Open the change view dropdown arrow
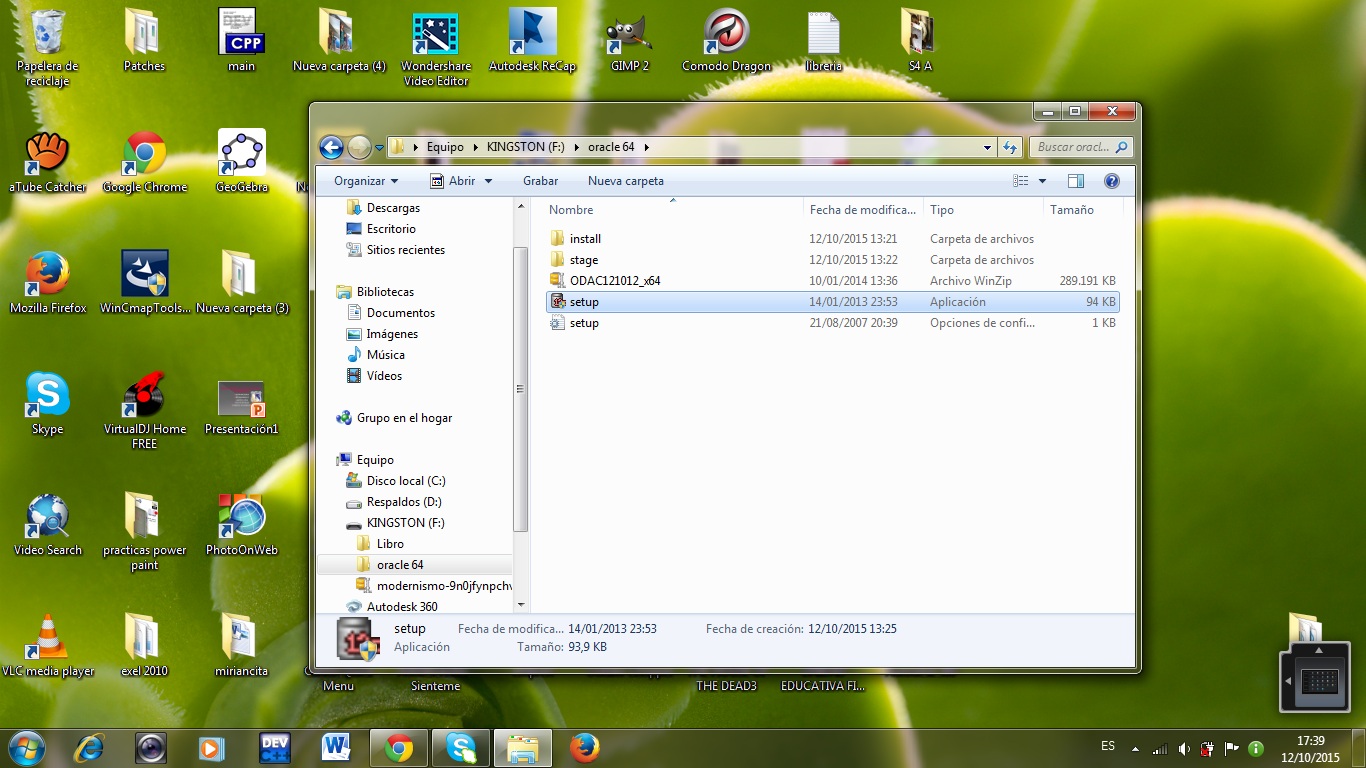 coord(1042,180)
